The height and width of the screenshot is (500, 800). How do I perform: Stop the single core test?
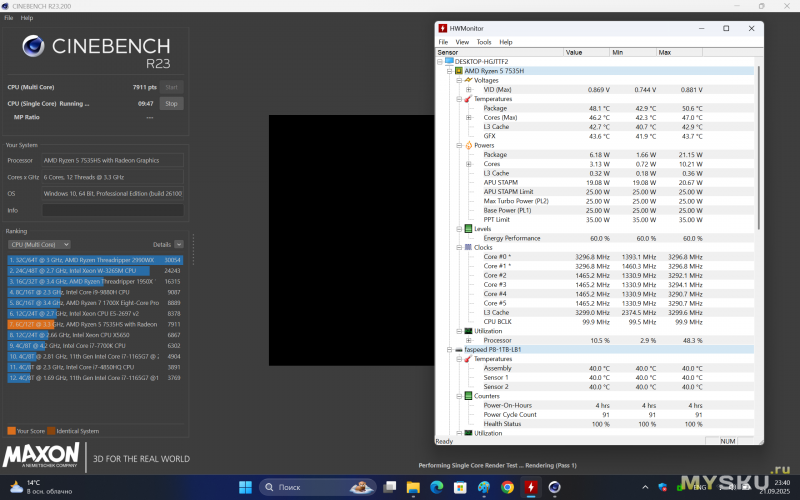click(171, 104)
